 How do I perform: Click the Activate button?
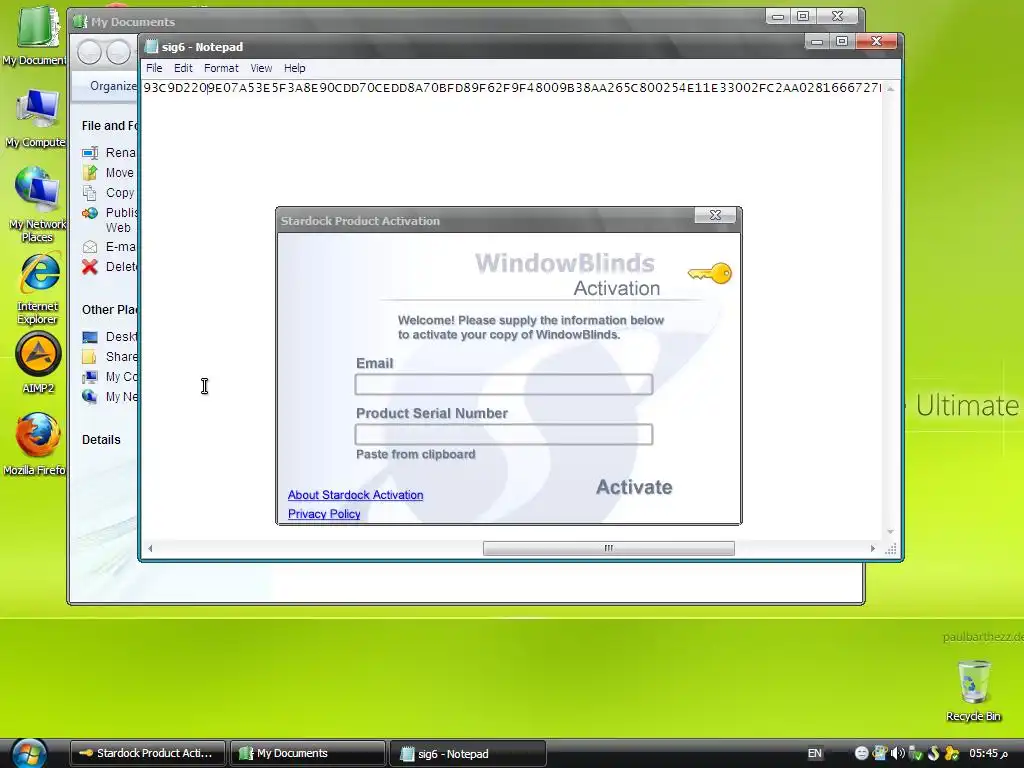point(634,487)
